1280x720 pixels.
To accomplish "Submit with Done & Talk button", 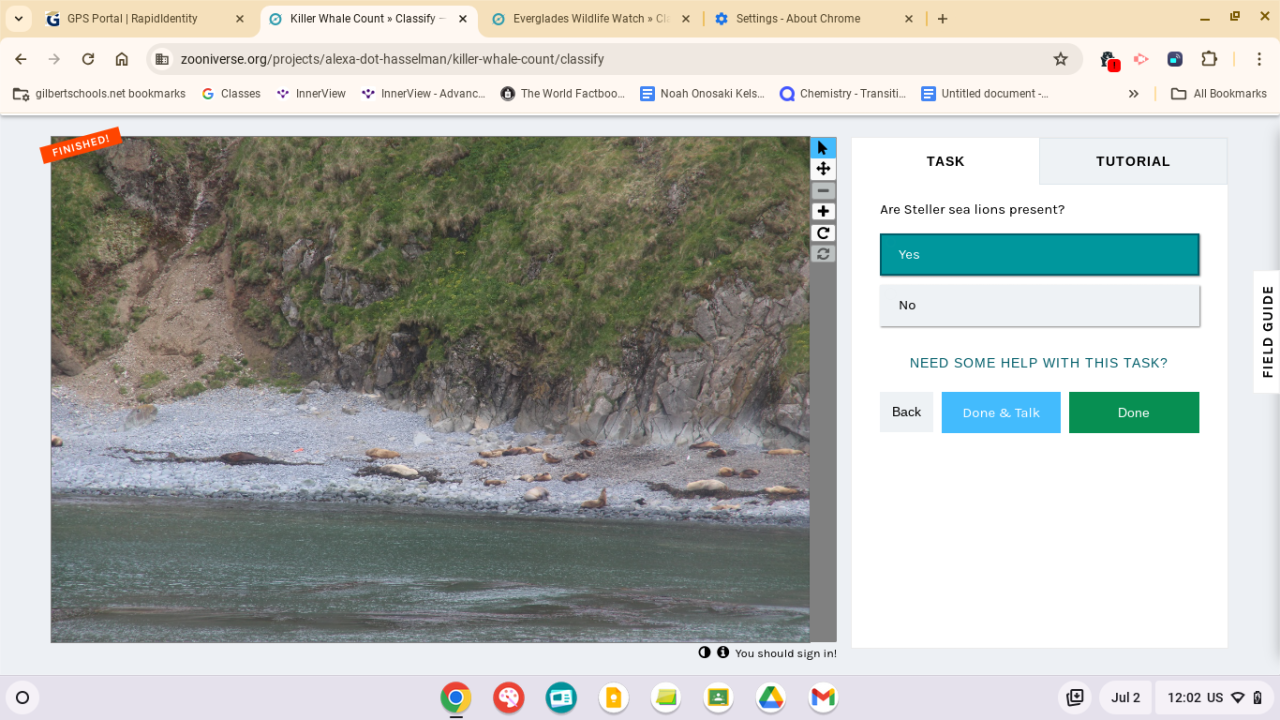I will pos(1001,412).
